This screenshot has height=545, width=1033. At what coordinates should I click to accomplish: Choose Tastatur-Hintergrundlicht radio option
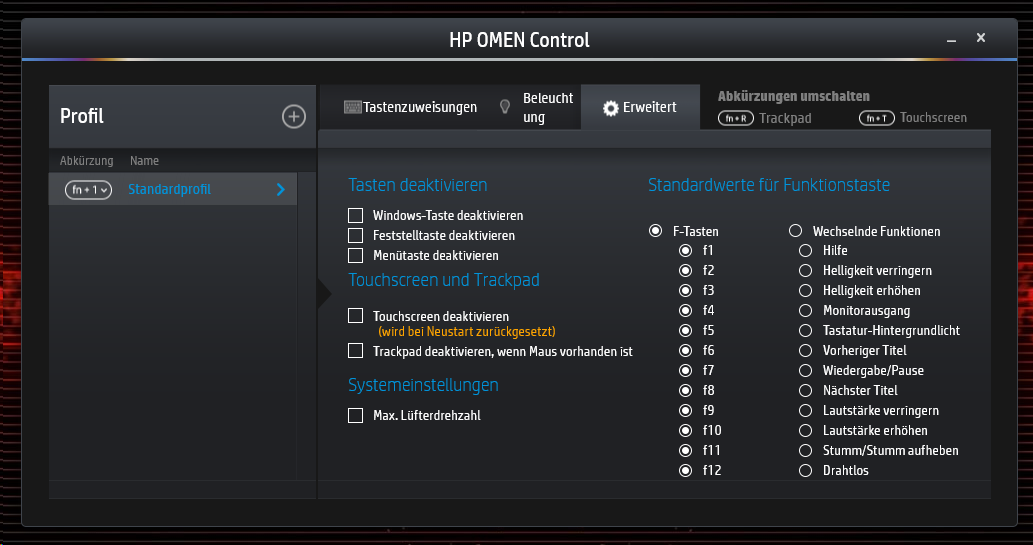pos(805,330)
